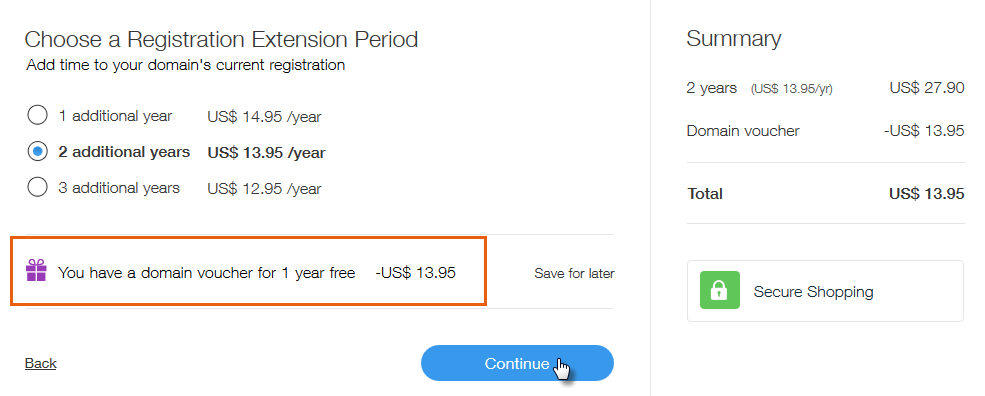Click the Domain voucher line in Summary
This screenshot has width=985, height=396.
[x=743, y=131]
